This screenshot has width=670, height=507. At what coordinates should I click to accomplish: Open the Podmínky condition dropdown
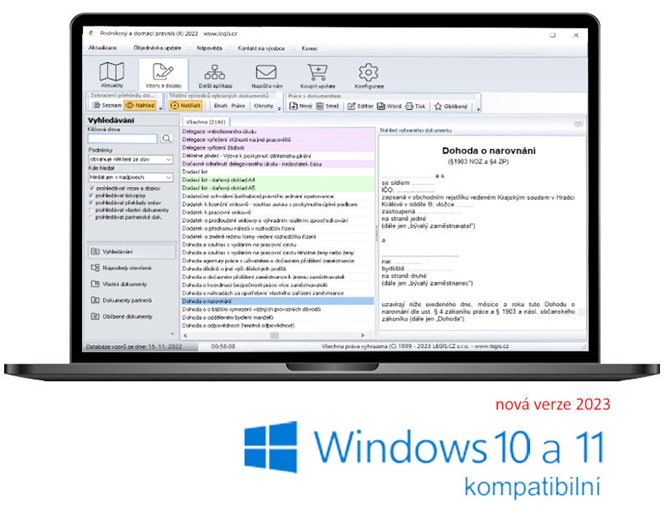[131, 159]
